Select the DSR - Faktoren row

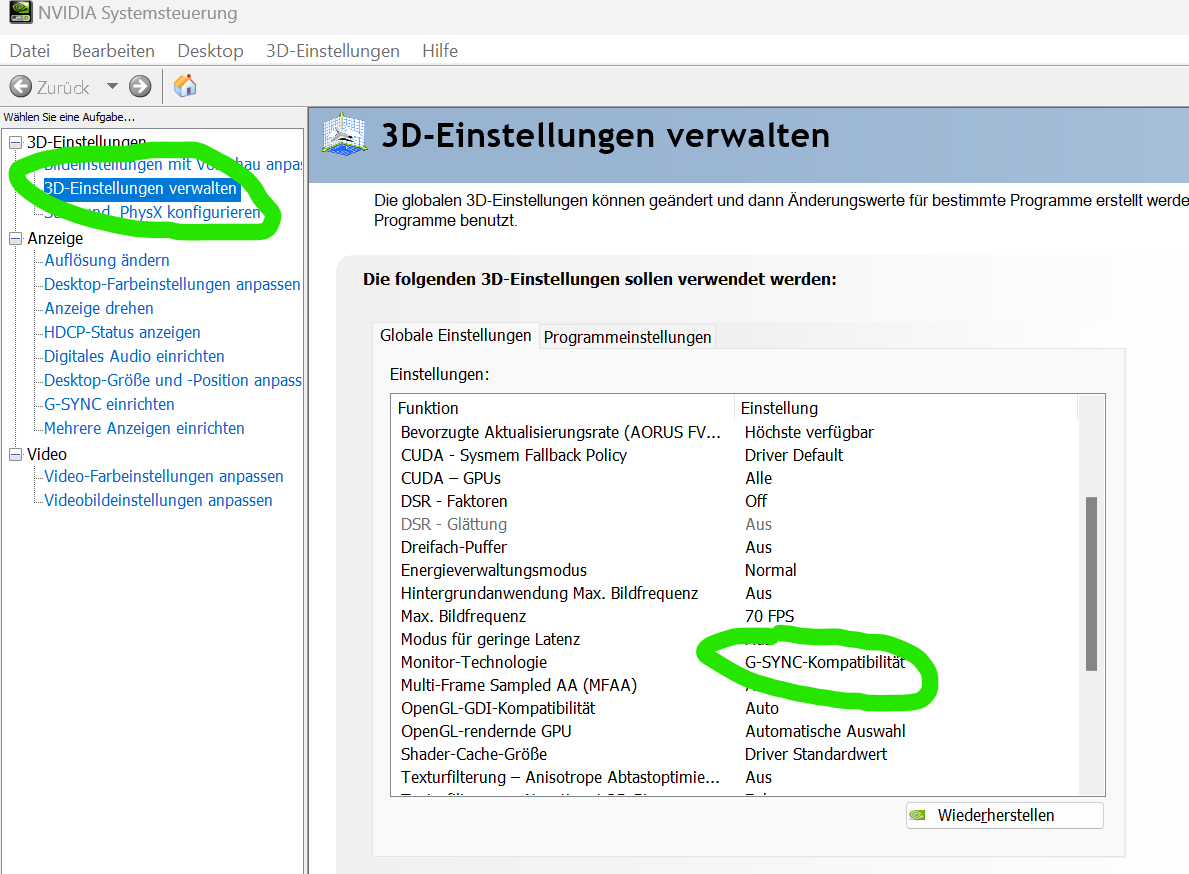point(734,501)
